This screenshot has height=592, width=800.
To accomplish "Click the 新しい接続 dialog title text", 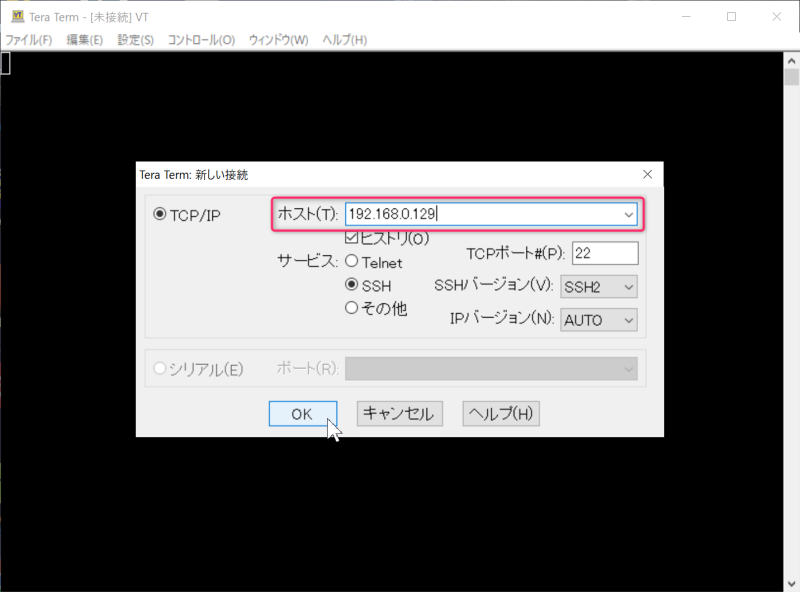I will pos(194,175).
